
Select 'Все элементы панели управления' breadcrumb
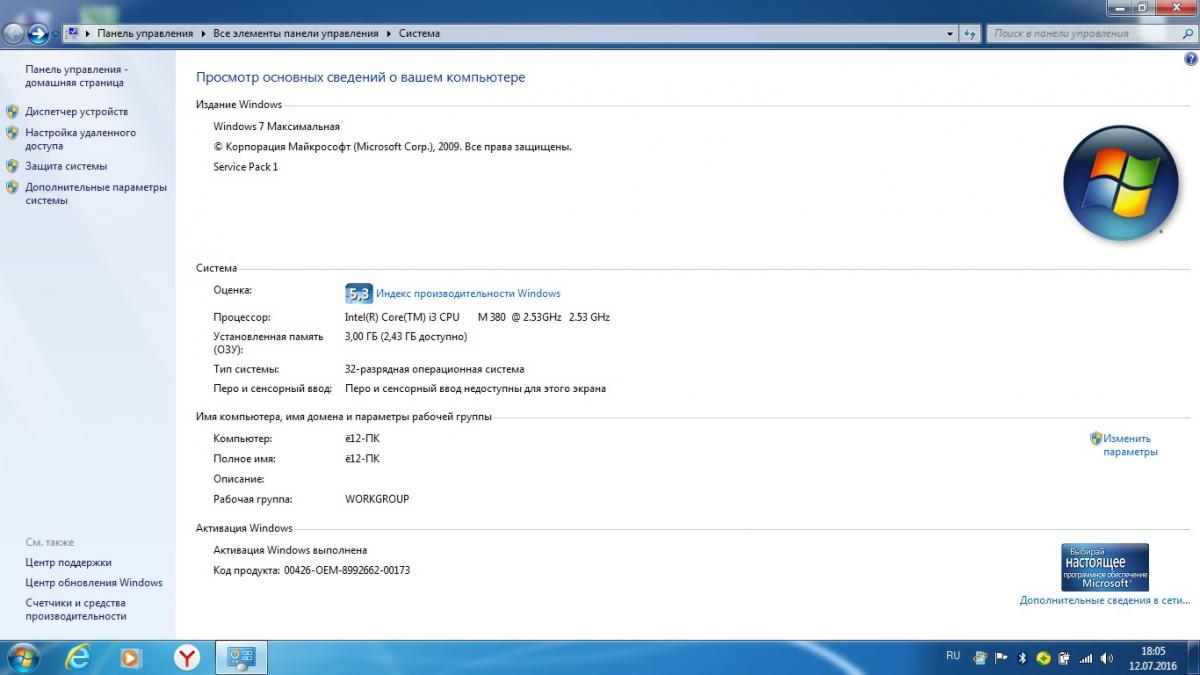(296, 33)
